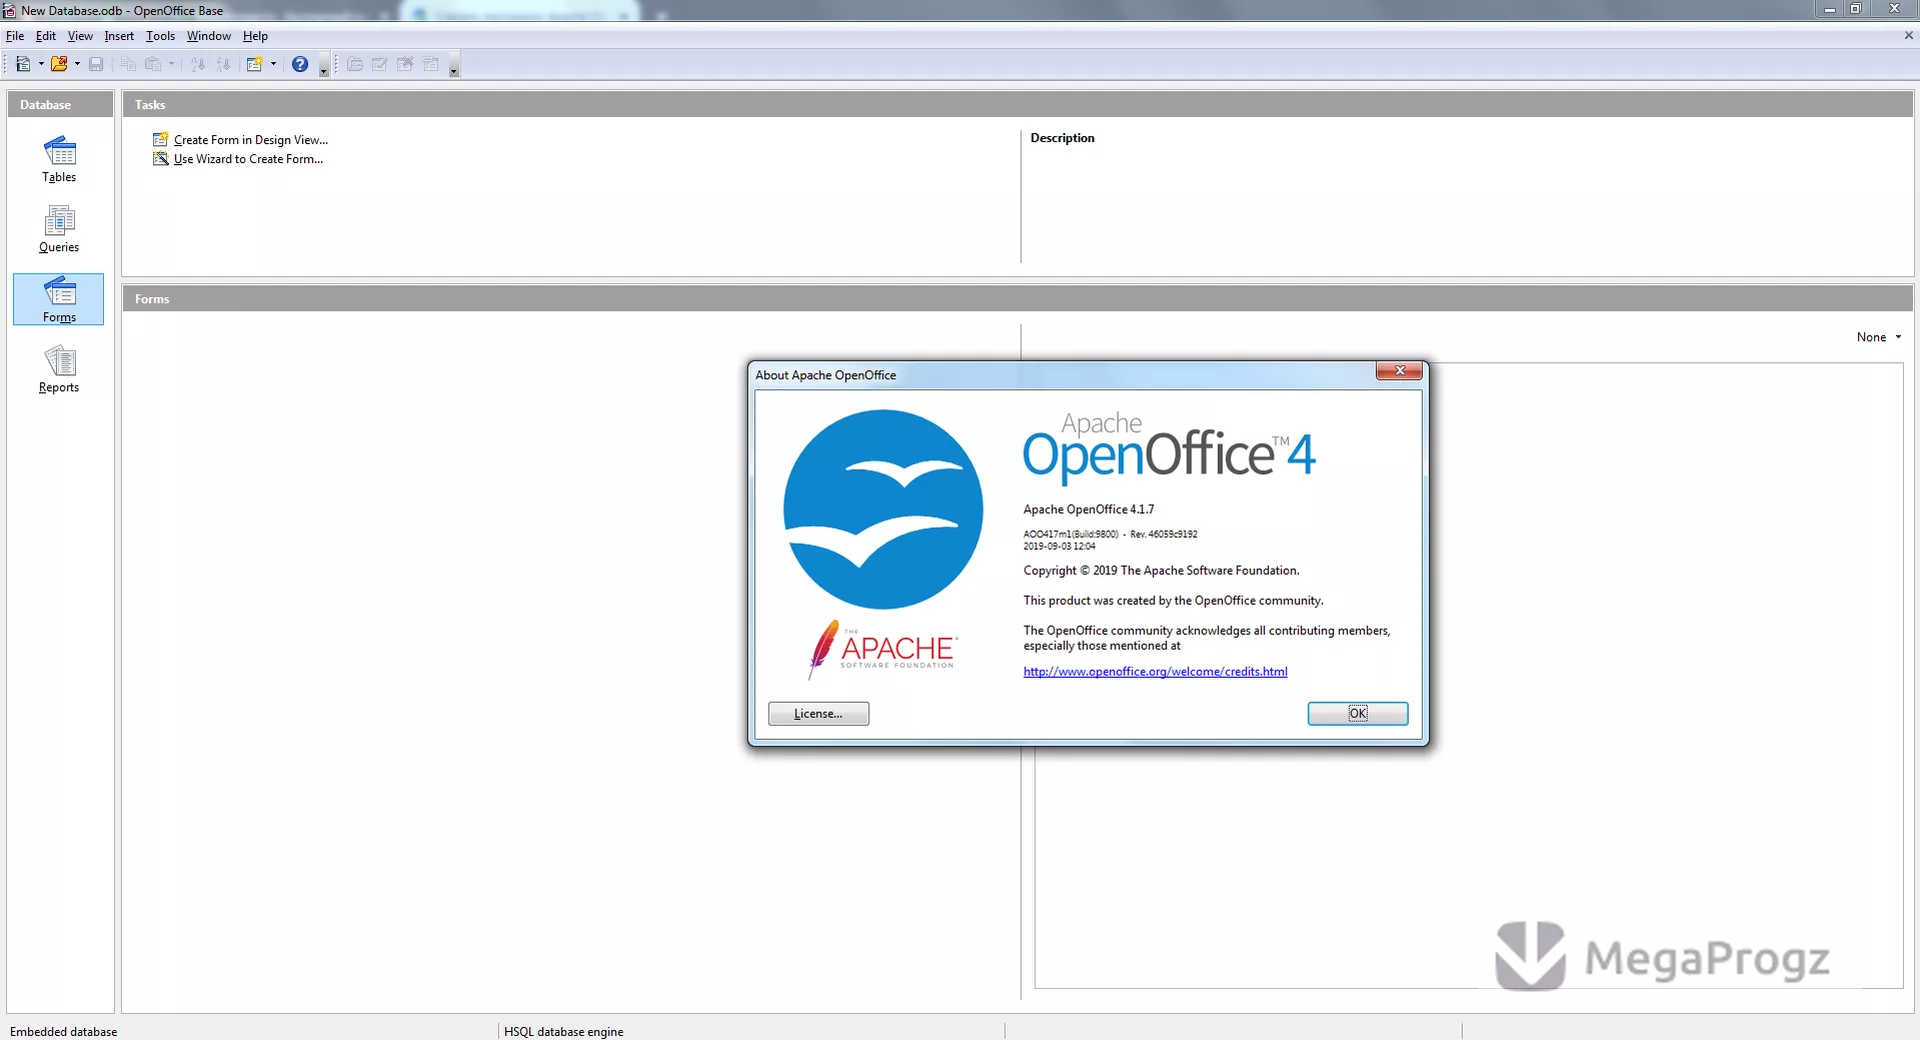Click the Sort Ascending icon
1920x1040 pixels.
pos(198,64)
